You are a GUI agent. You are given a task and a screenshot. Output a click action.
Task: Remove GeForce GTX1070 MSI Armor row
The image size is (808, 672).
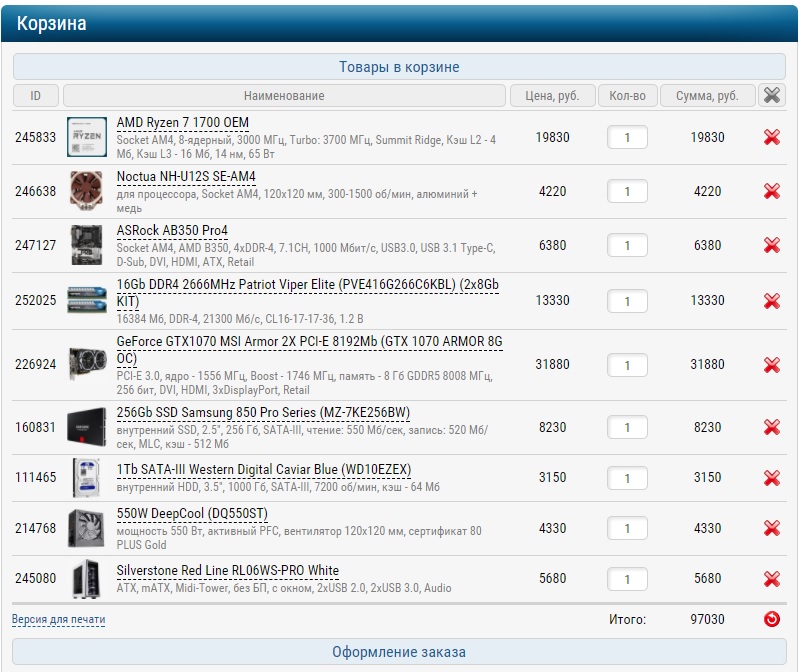pyautogui.click(x=771, y=365)
